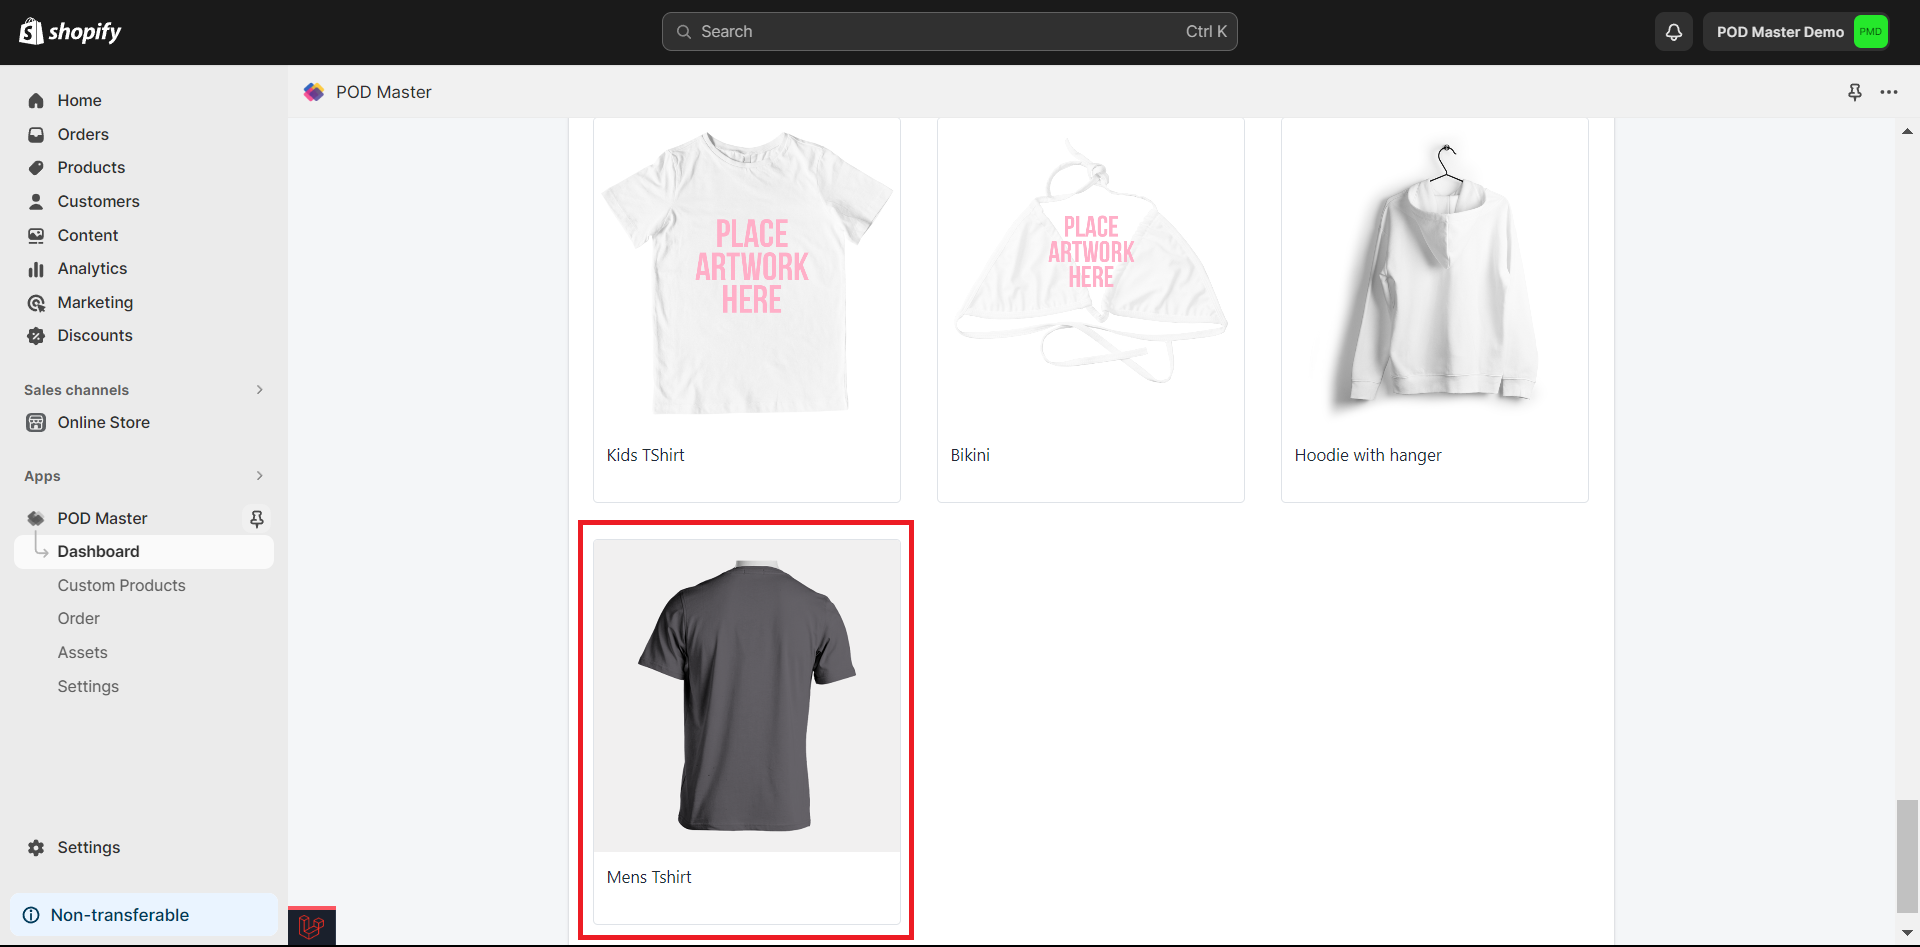Click the Hoodie with hanger label

pyautogui.click(x=1368, y=455)
